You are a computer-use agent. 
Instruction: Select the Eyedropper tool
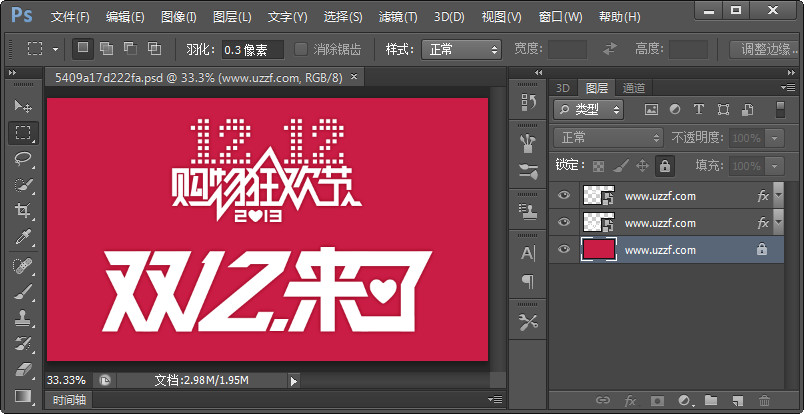(x=23, y=235)
